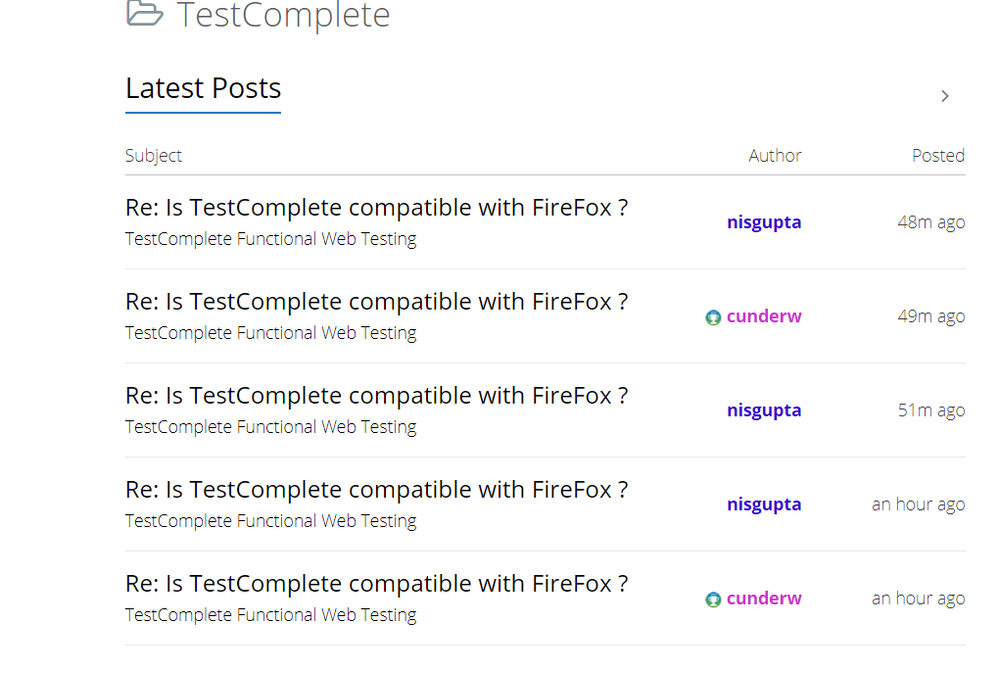This screenshot has width=999, height=676.
Task: Open cunderw's profile on the hour-old post
Action: tap(764, 598)
